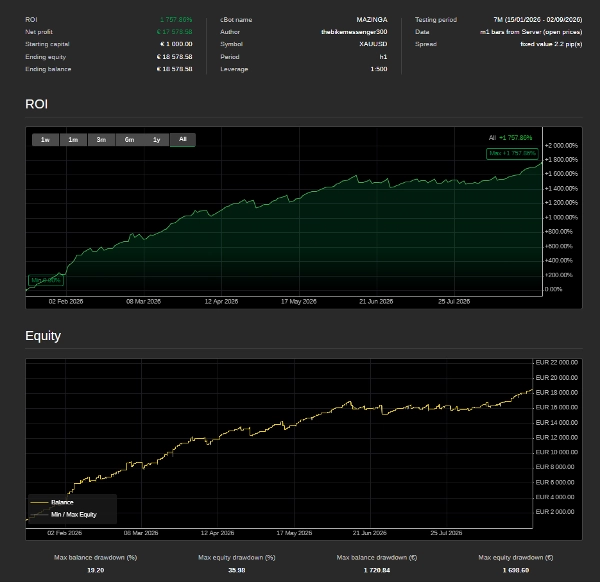Viewport: 600px width, 582px height.
Task: Toggle the Min / Max Equity legend entry
Action: pyautogui.click(x=63, y=515)
